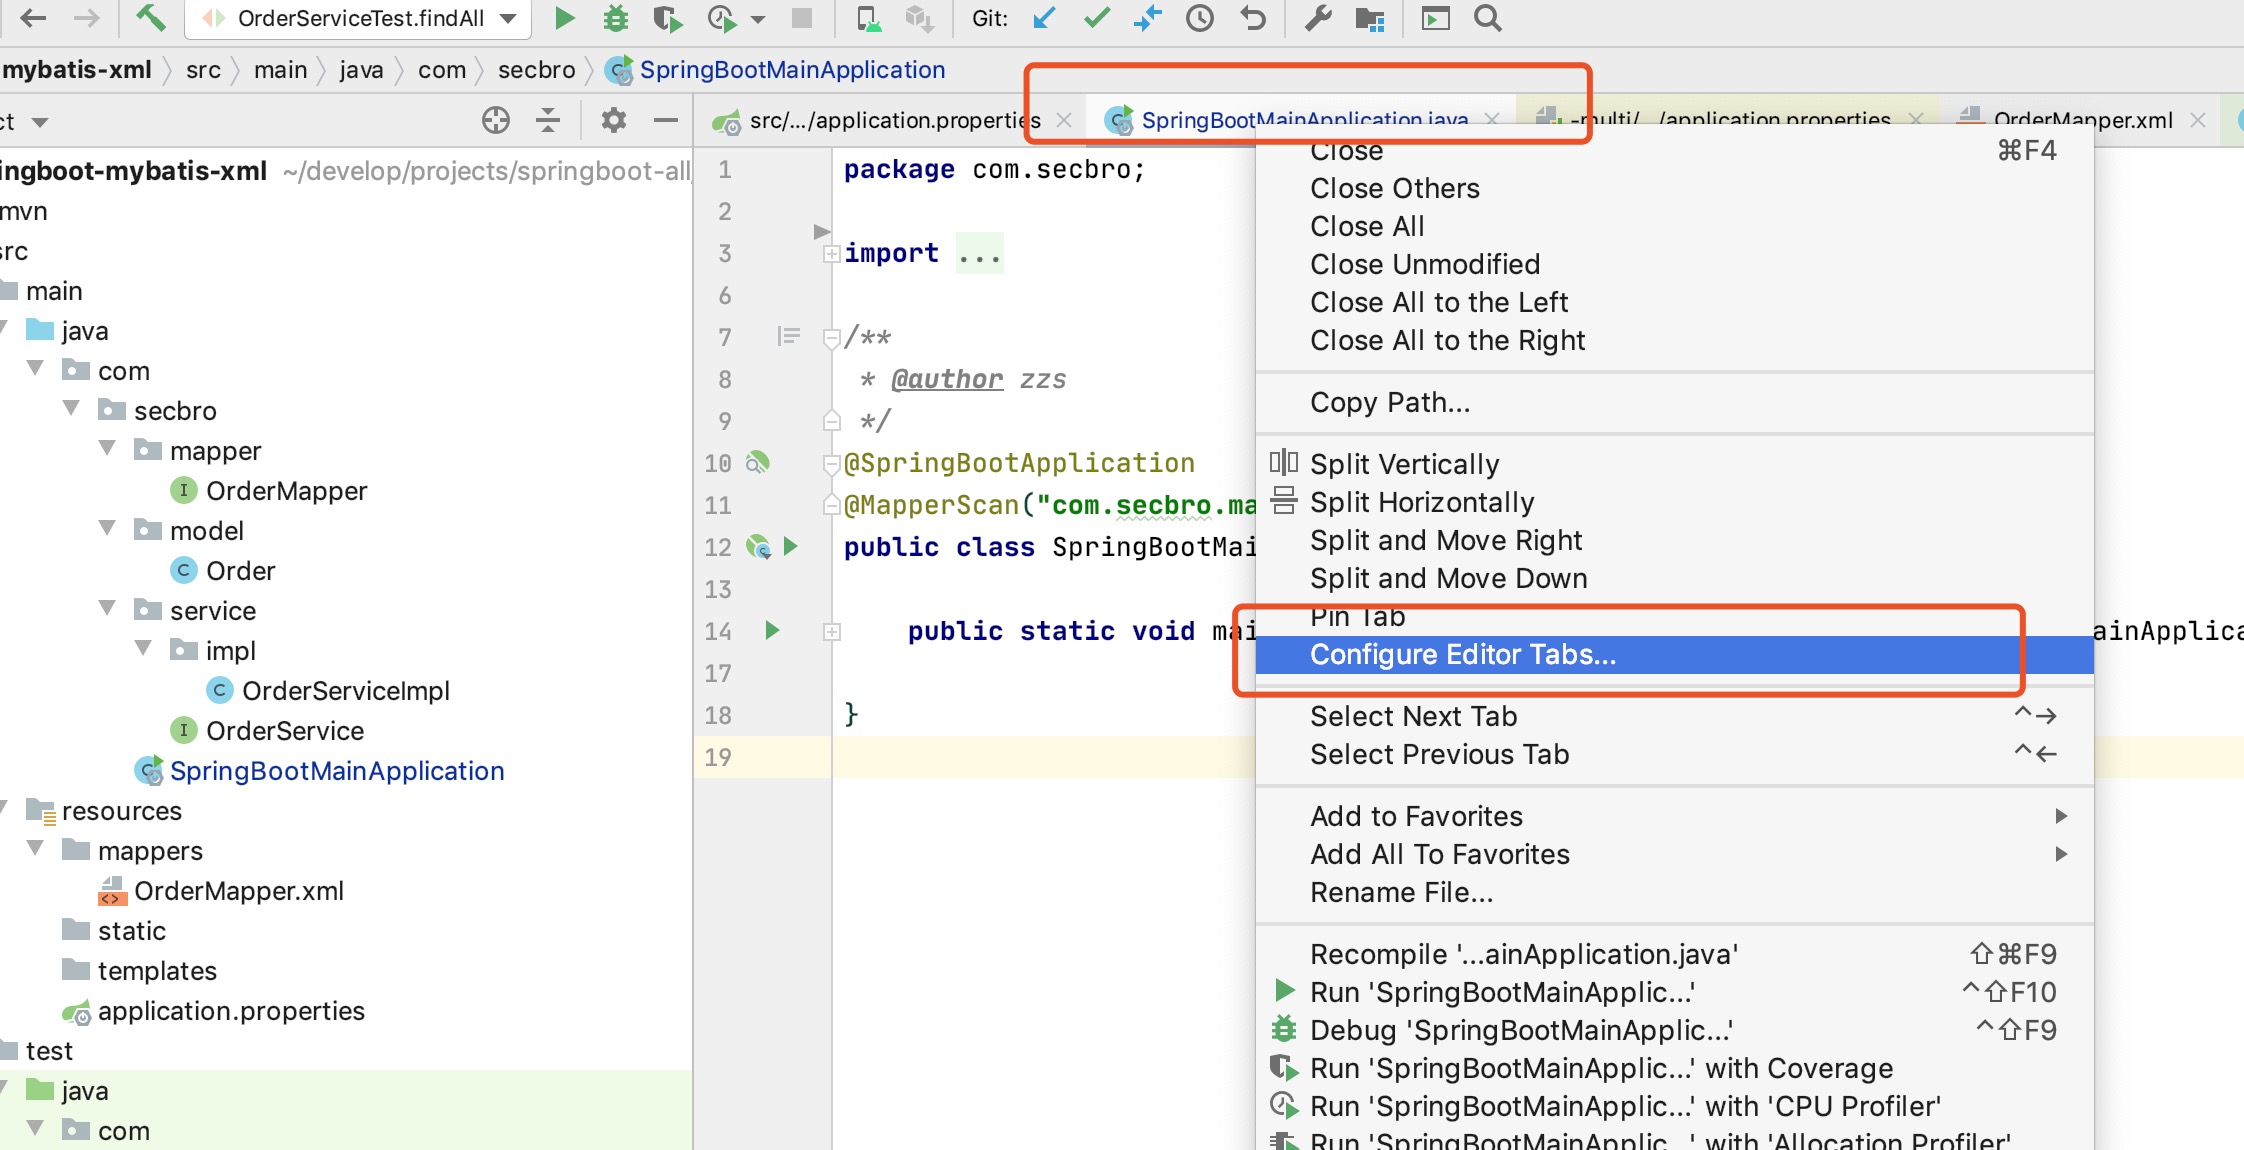Show Git history clock icon
The height and width of the screenshot is (1150, 2244).
[x=1200, y=18]
